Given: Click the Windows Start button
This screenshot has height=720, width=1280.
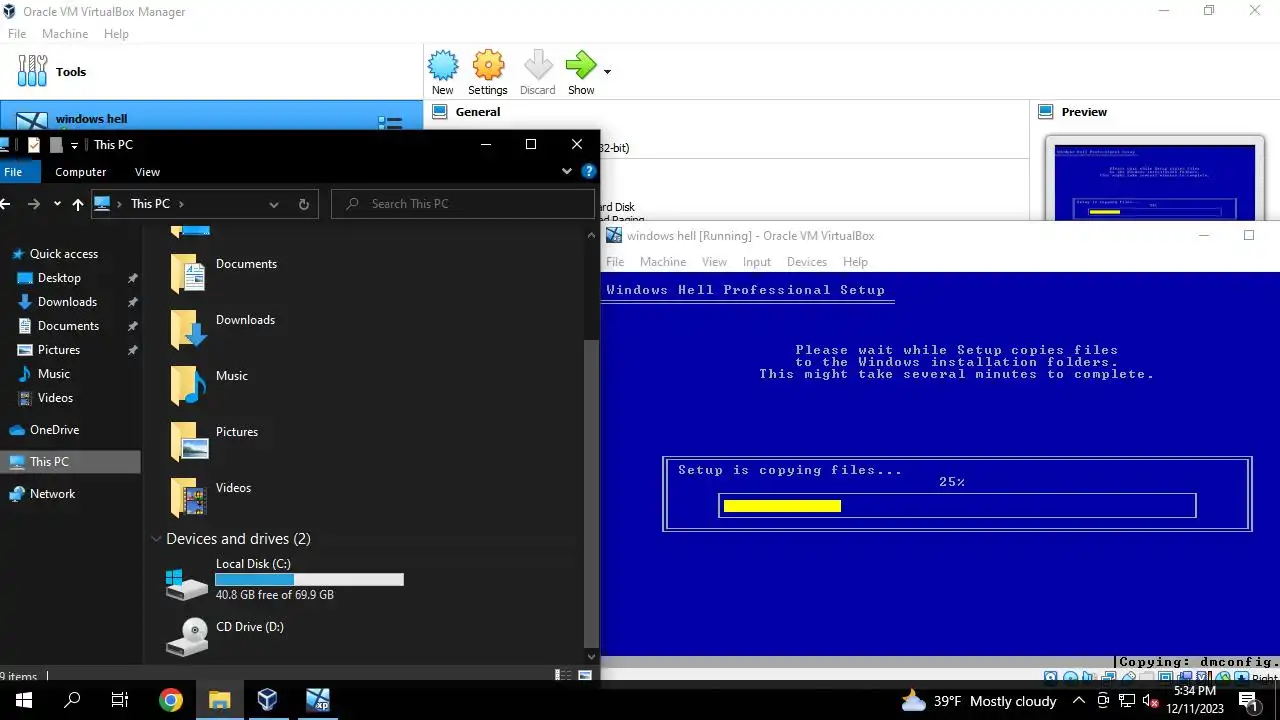Looking at the screenshot, I should [24, 701].
